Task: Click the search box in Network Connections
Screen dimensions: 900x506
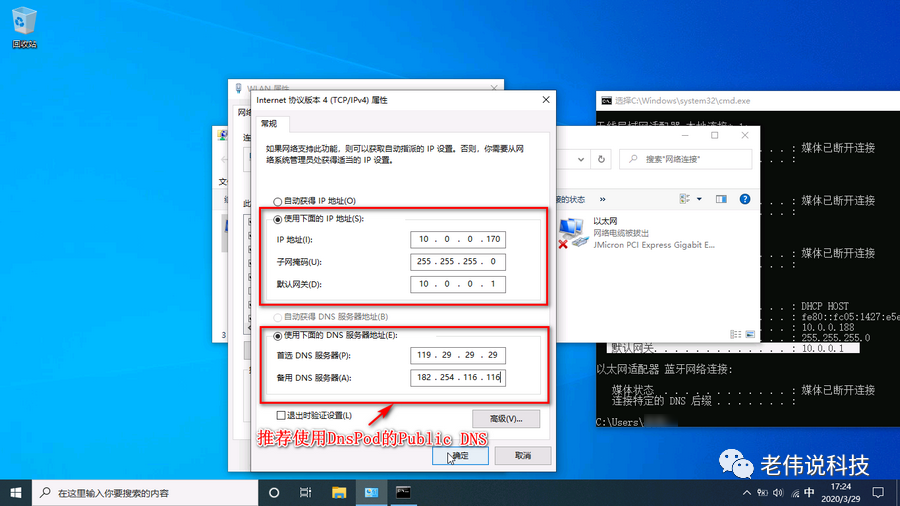Action: 685,159
